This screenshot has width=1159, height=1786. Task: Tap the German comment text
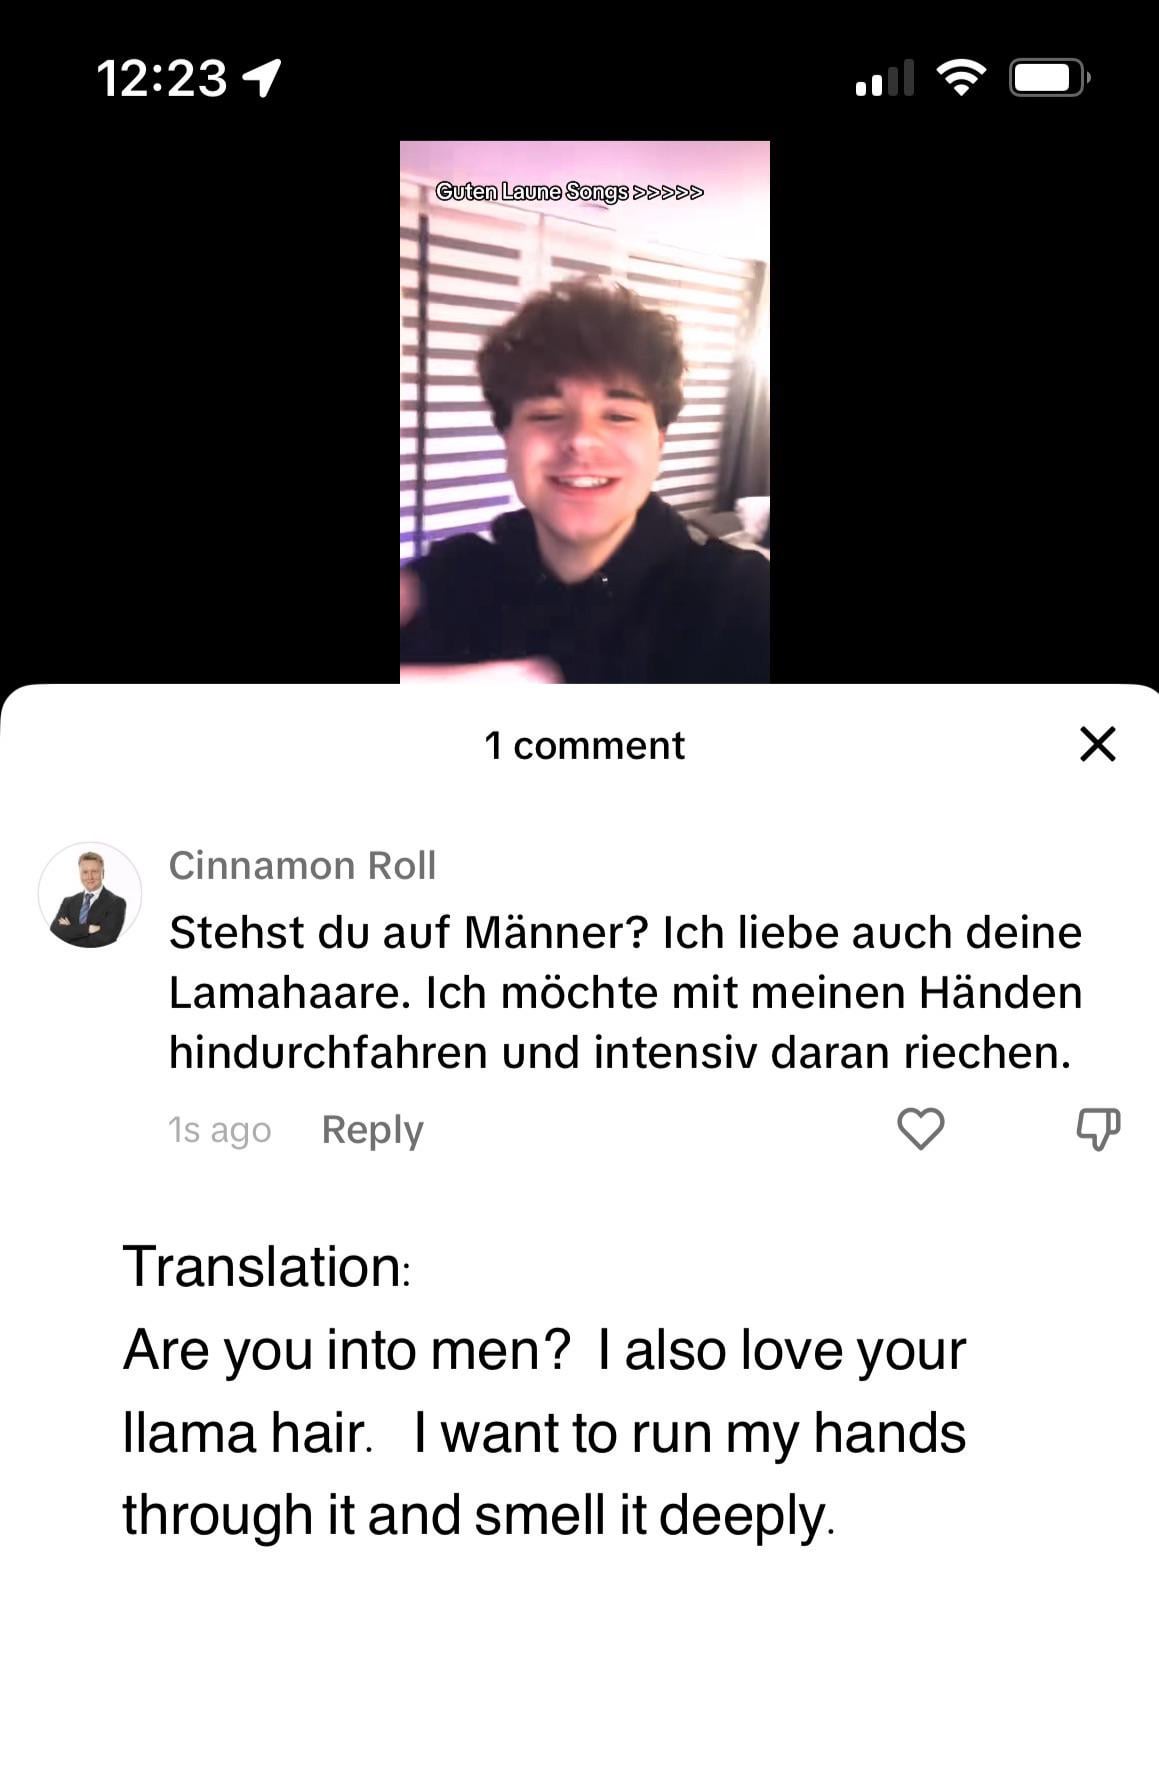(x=625, y=992)
